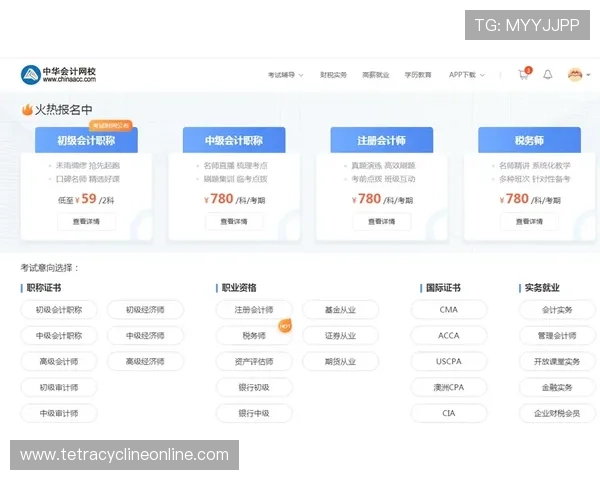View details under 初级会计职称 card
This screenshot has height=480, width=600.
point(86,222)
